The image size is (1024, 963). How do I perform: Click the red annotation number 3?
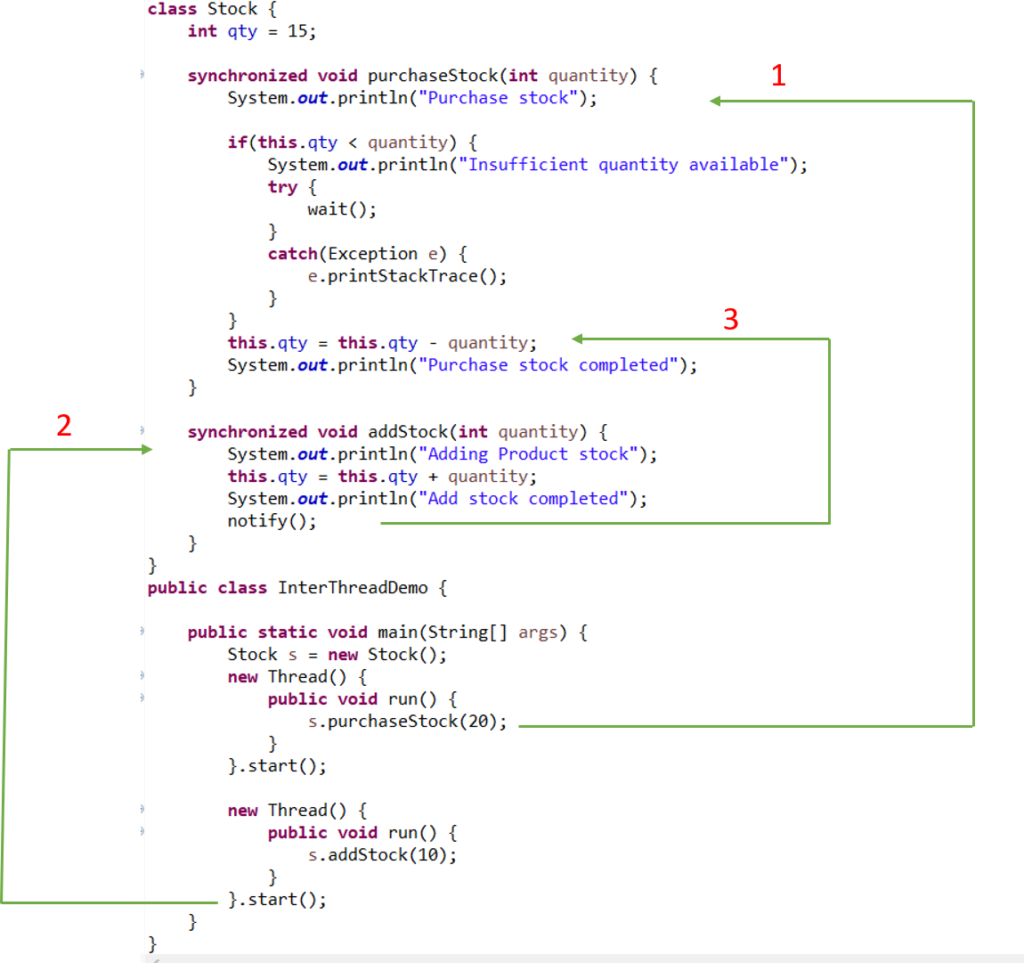click(731, 319)
